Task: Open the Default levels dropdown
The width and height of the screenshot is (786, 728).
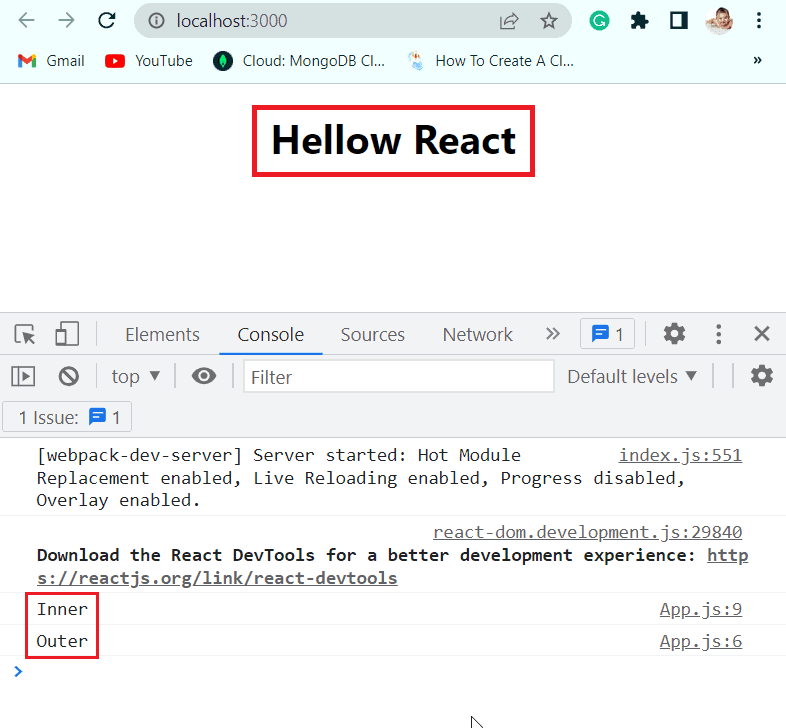Action: [x=632, y=377]
